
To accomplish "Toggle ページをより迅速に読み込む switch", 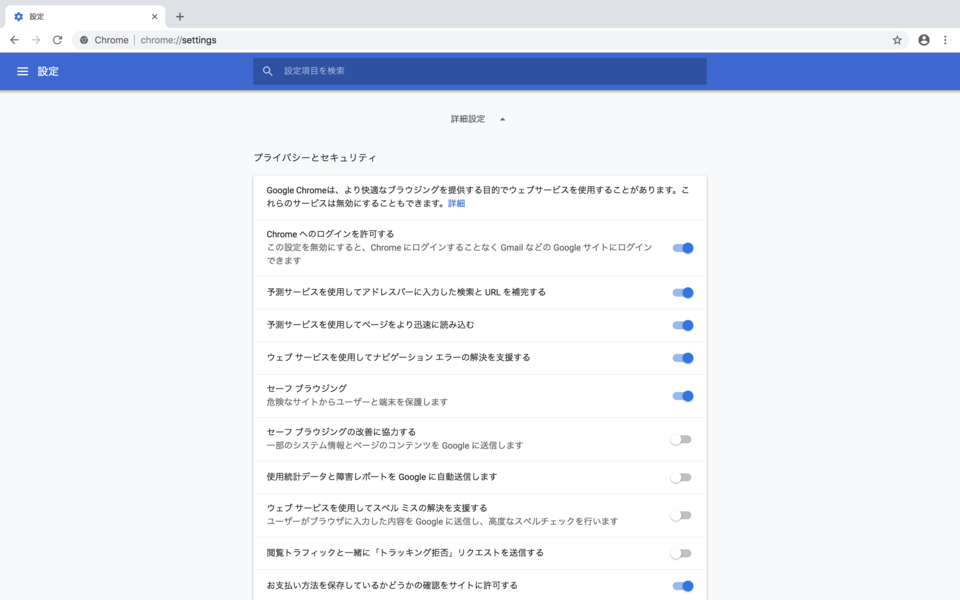I will click(x=683, y=325).
